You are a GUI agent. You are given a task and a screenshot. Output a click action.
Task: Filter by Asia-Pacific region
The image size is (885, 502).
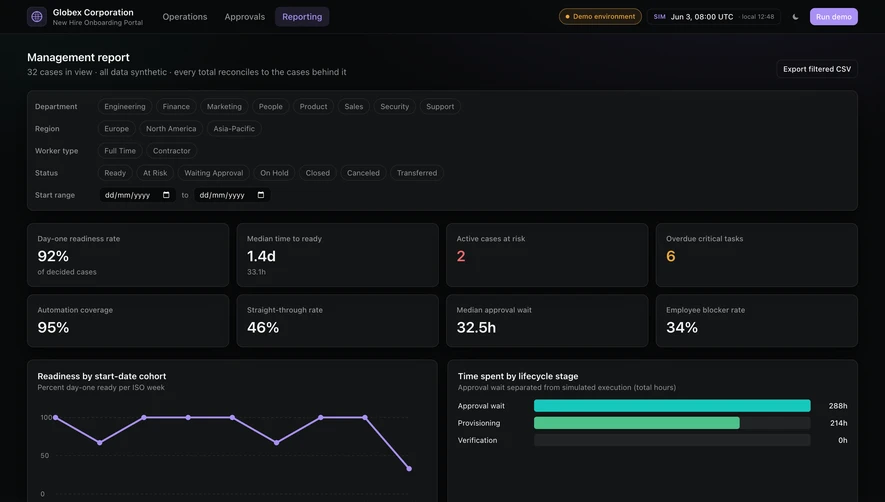click(234, 128)
